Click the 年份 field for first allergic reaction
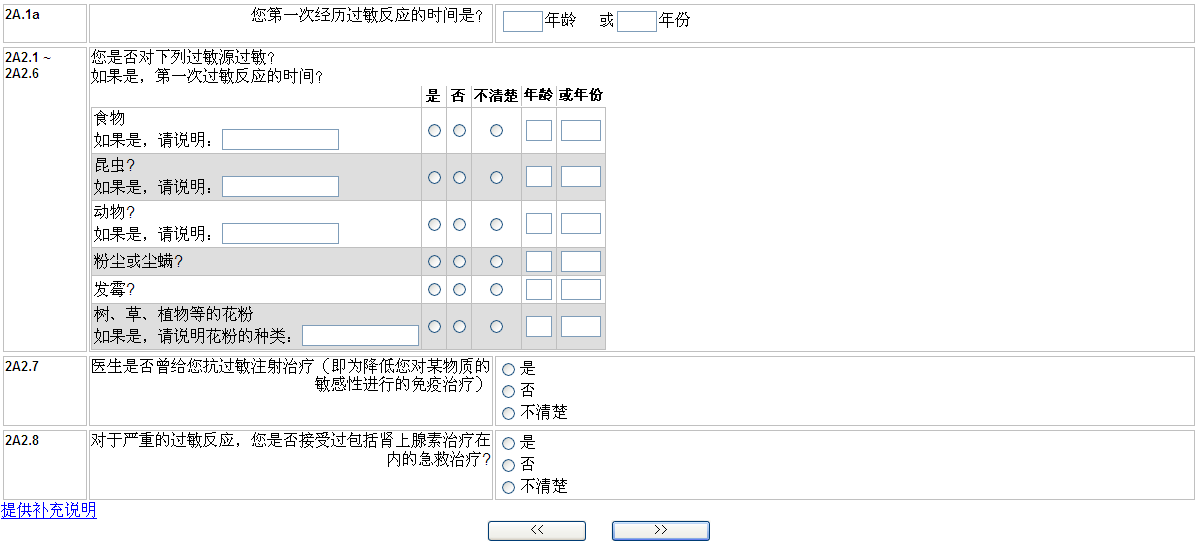The width and height of the screenshot is (1200, 547). 636,21
